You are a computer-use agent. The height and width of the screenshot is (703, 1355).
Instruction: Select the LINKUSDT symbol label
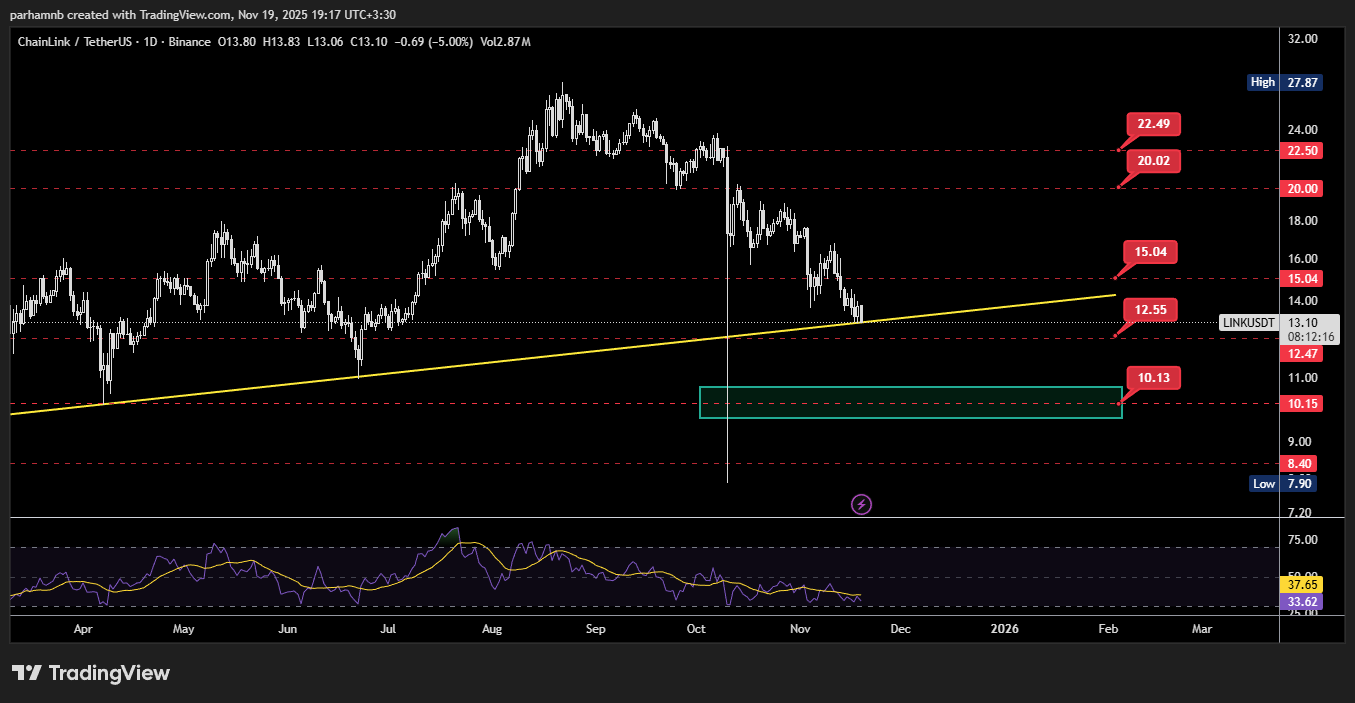coord(1249,323)
